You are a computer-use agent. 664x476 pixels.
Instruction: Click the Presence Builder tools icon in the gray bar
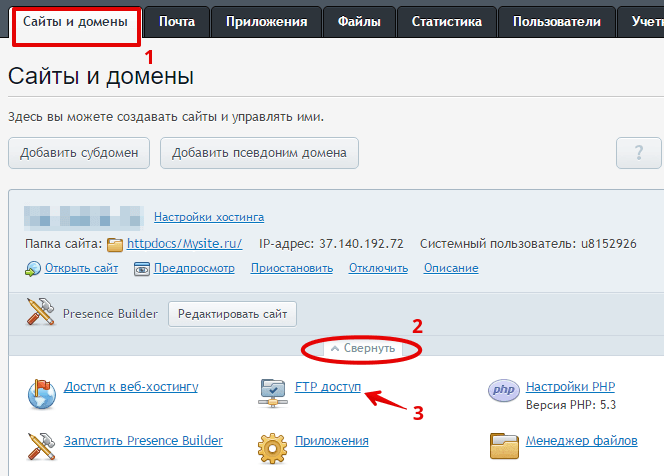point(41,312)
